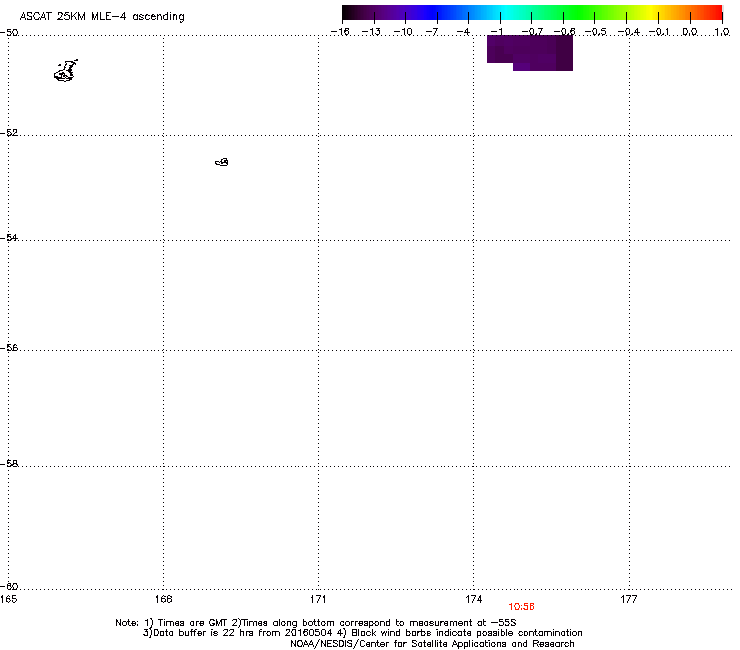Click the "-56" latitude axis label
The height and width of the screenshot is (650, 740).
point(9,347)
